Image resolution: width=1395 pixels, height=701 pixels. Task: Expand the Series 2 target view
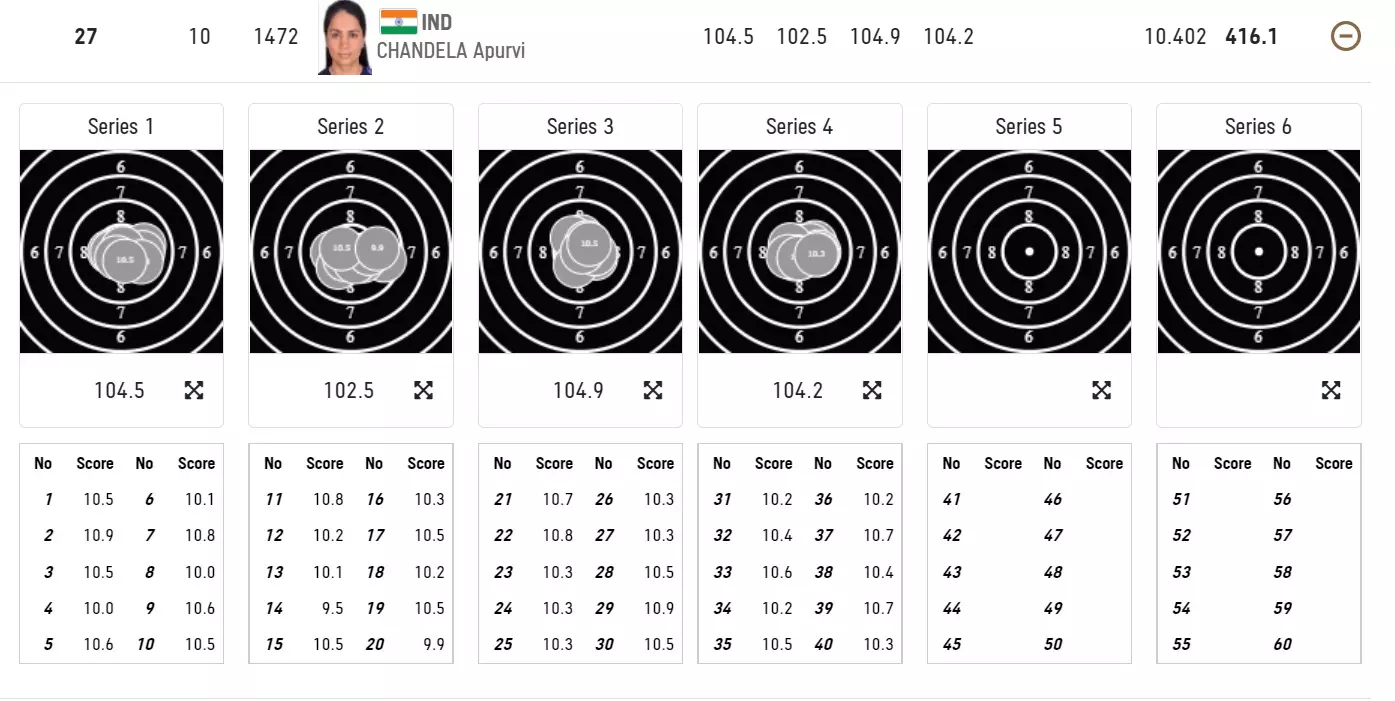tap(423, 390)
